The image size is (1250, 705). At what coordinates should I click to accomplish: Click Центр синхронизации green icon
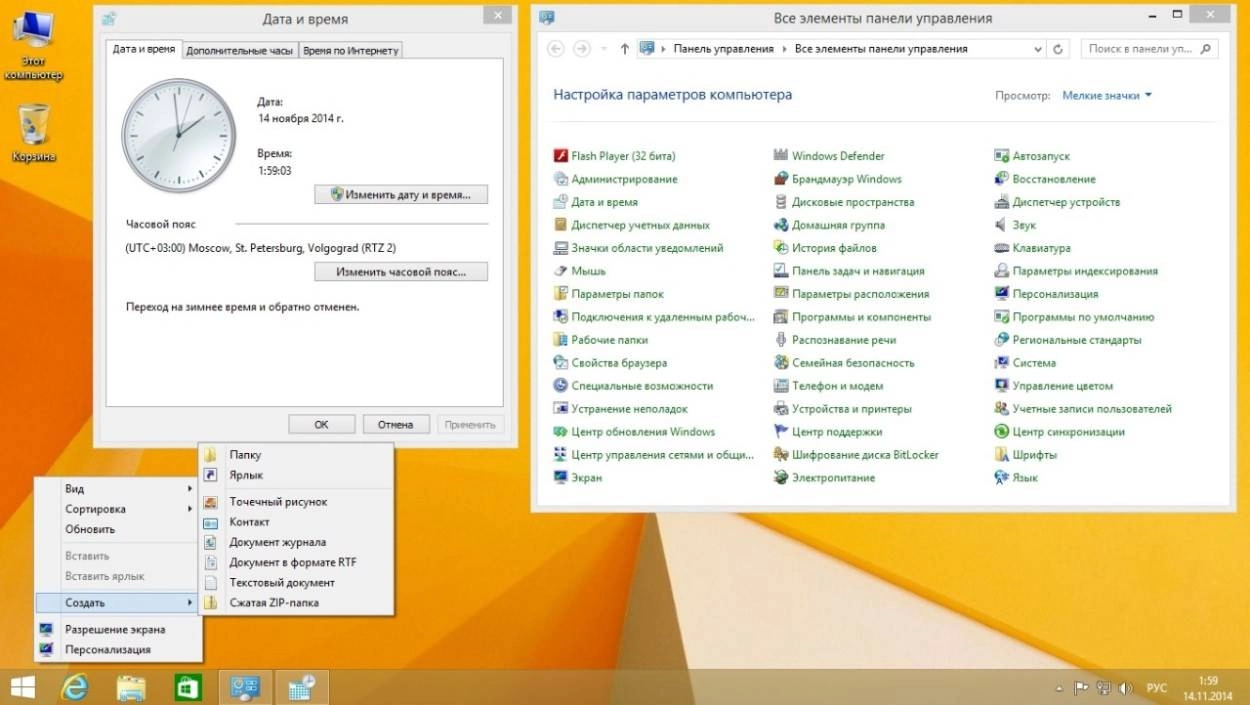point(1002,432)
